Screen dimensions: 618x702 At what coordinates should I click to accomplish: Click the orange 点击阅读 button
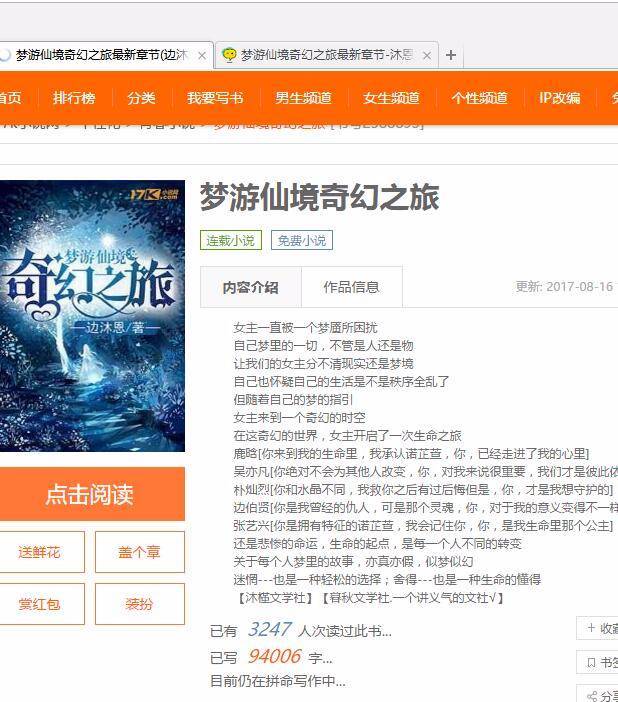pyautogui.click(x=91, y=494)
